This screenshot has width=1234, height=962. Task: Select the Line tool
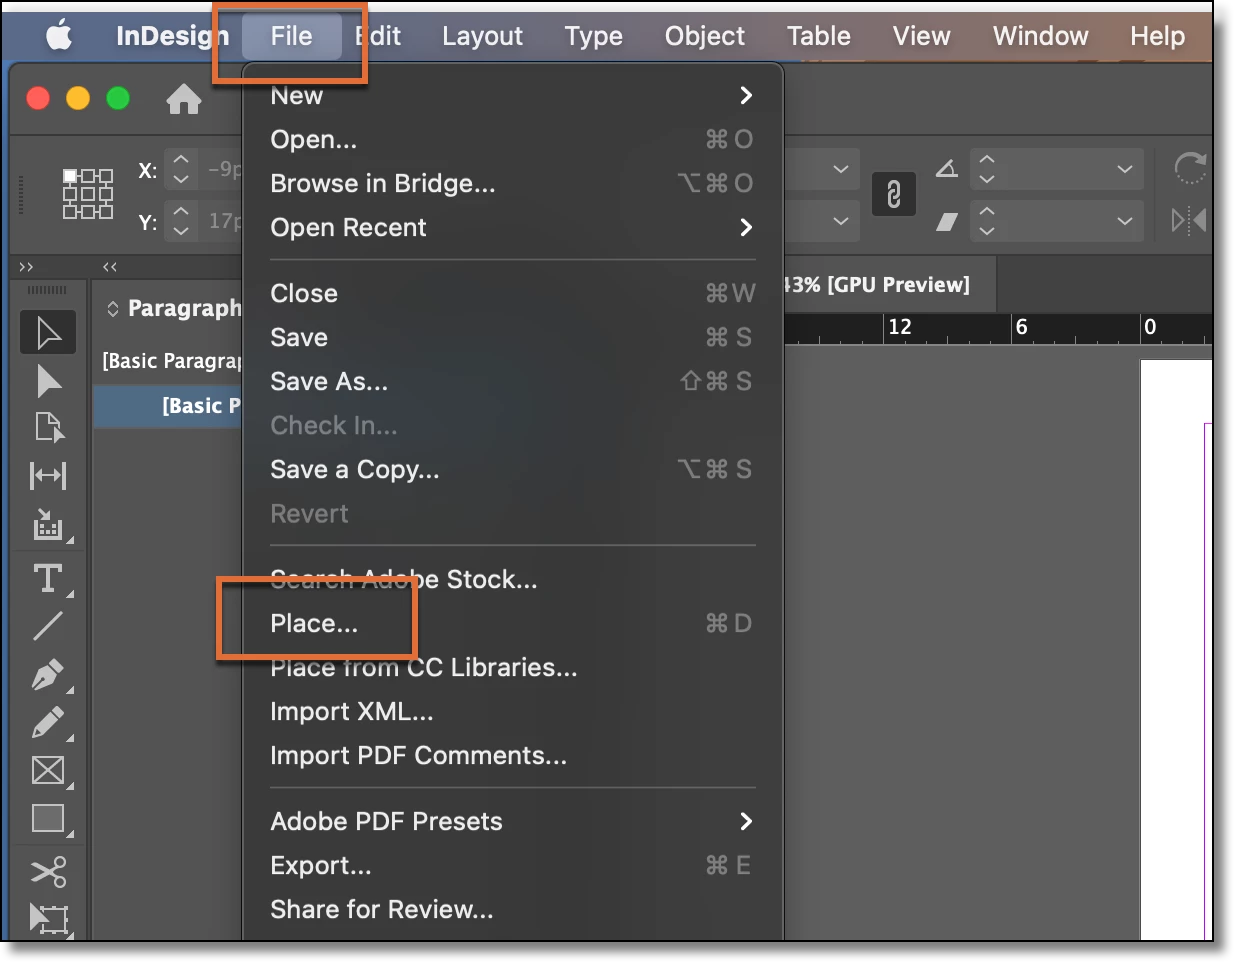(x=48, y=626)
